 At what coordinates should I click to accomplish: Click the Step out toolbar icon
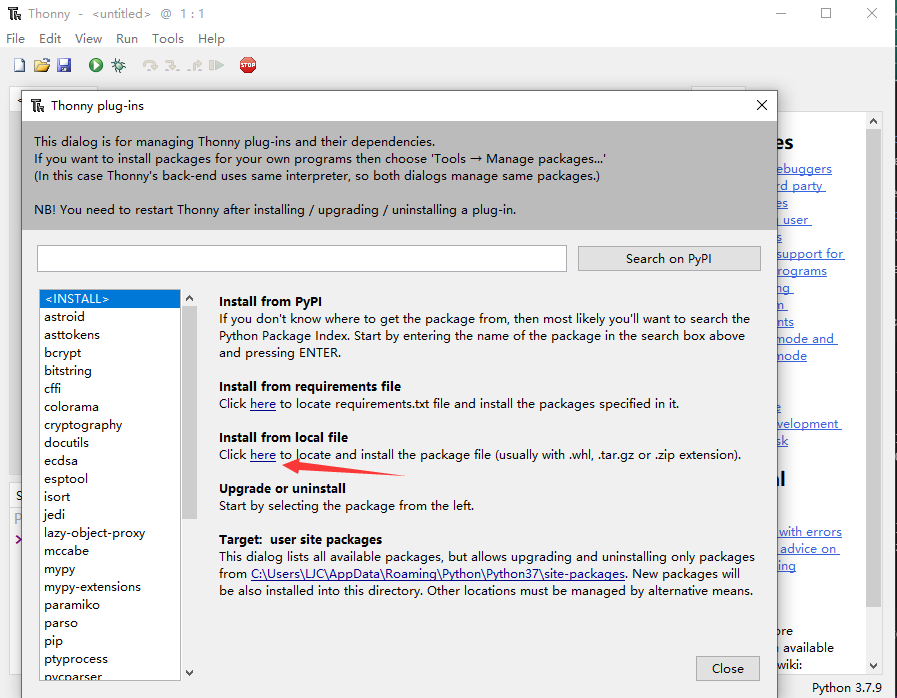tap(195, 65)
